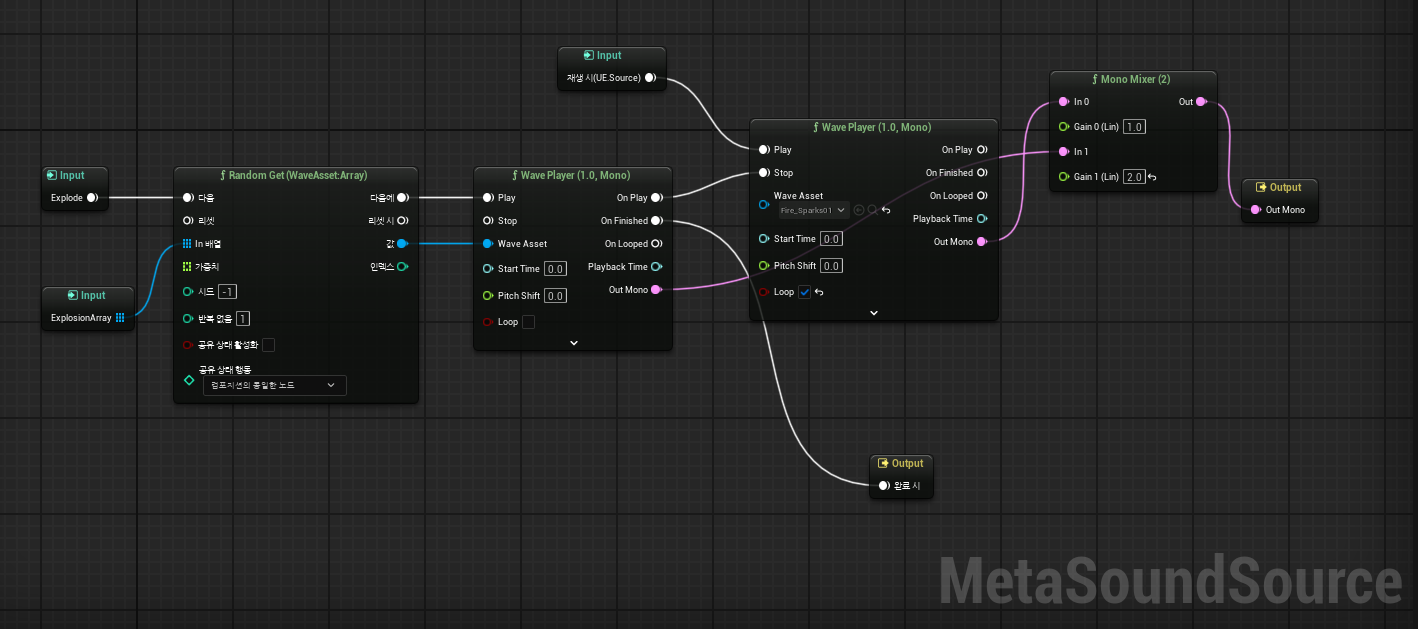Click the Out pin on Mono Mixer
1418x629 pixels.
click(x=1201, y=102)
